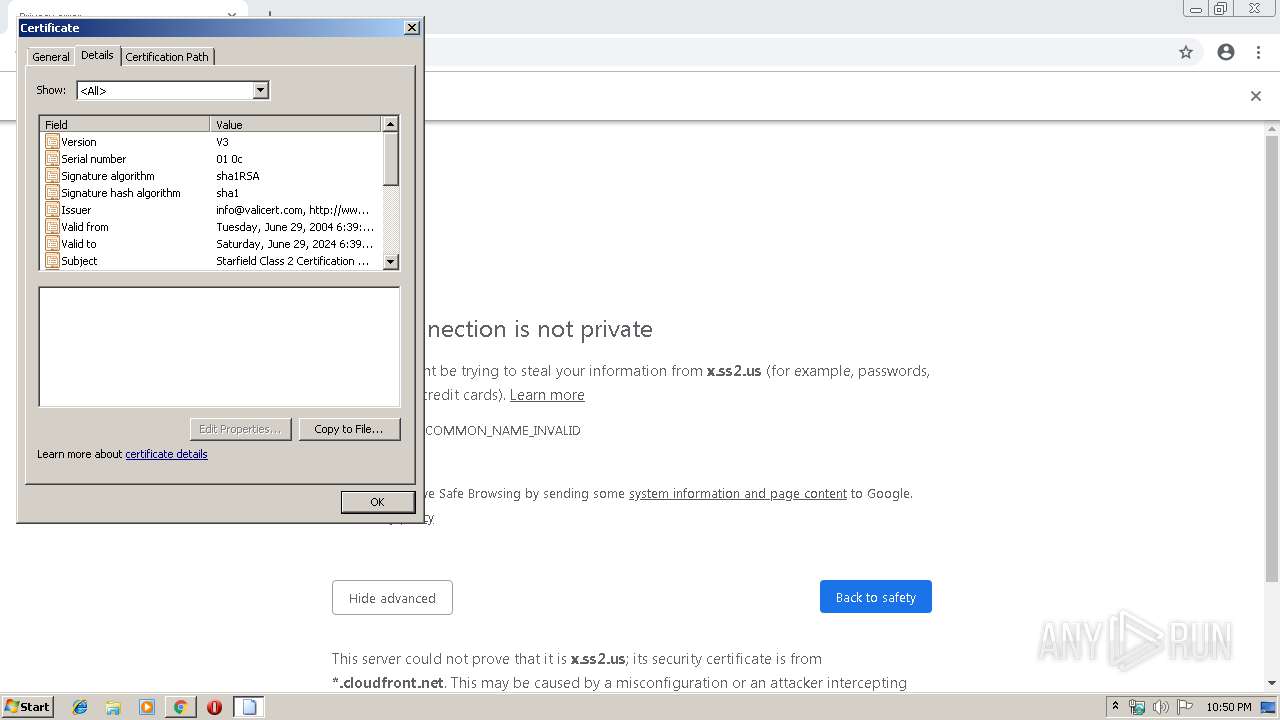Select the Signature algorithm field icon
The width and height of the screenshot is (1280, 720).
coord(52,176)
